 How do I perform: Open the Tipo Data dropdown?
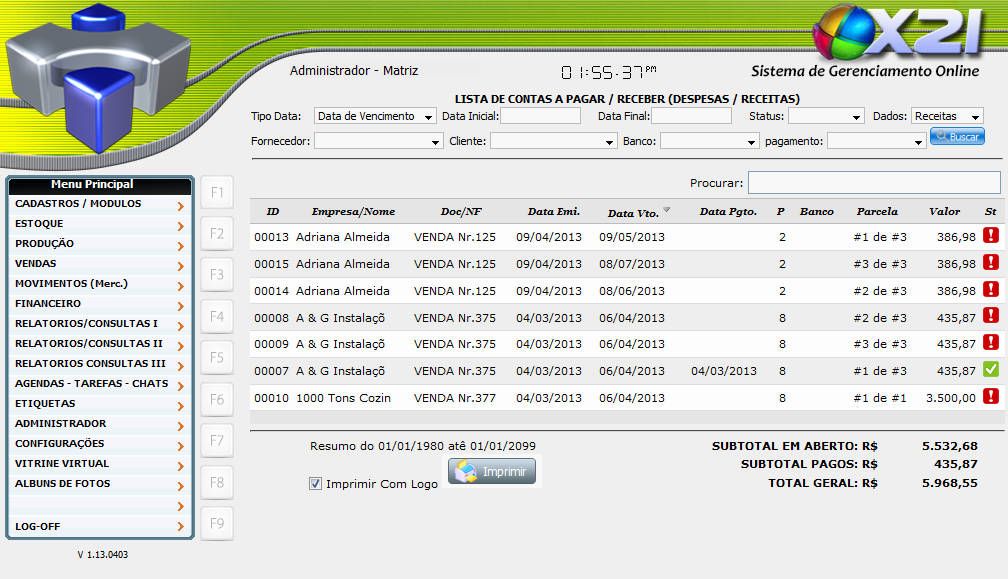(x=375, y=116)
